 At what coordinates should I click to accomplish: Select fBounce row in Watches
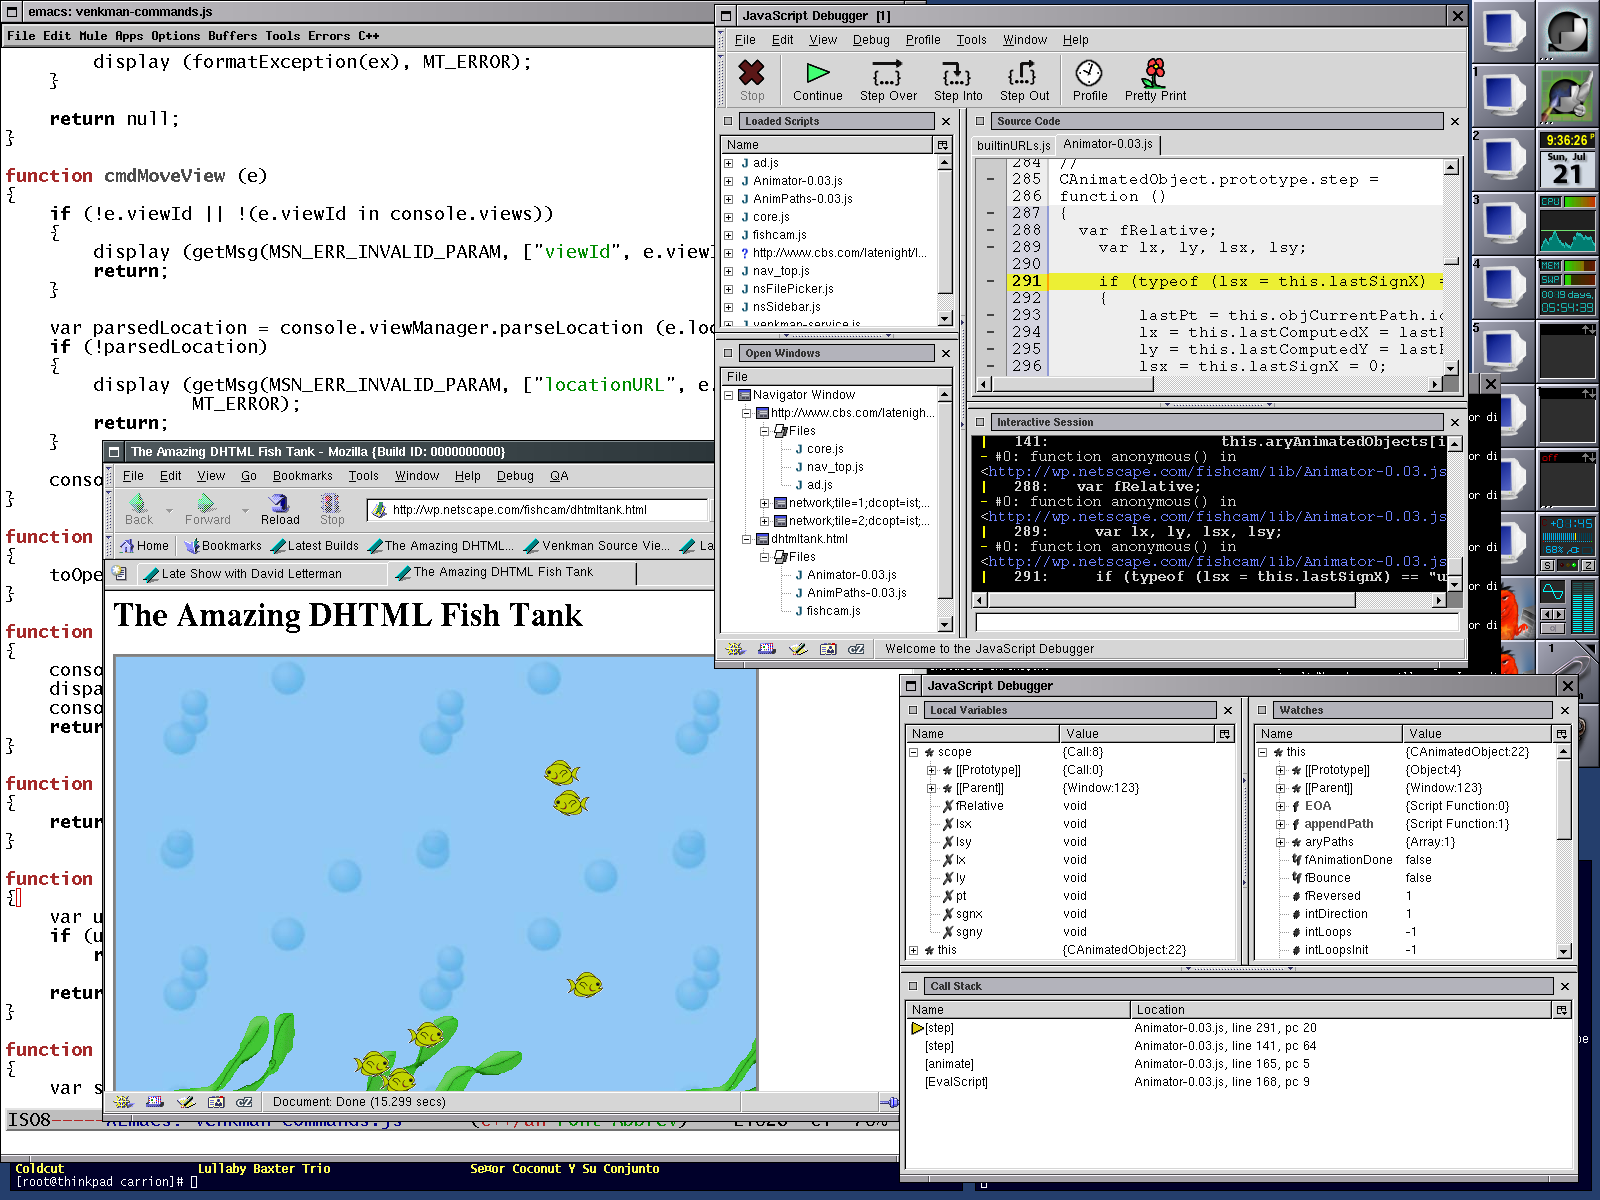pyautogui.click(x=1406, y=878)
